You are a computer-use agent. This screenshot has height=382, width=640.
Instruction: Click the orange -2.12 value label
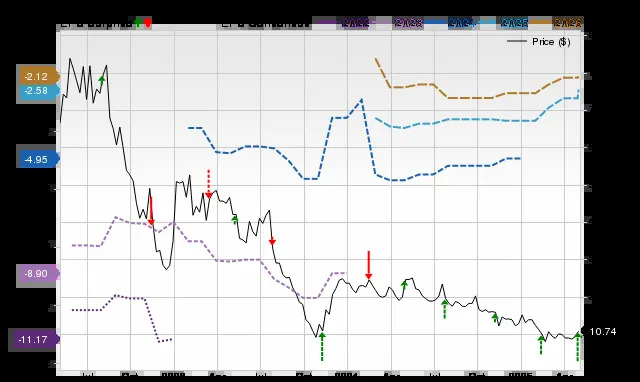pyautogui.click(x=38, y=76)
